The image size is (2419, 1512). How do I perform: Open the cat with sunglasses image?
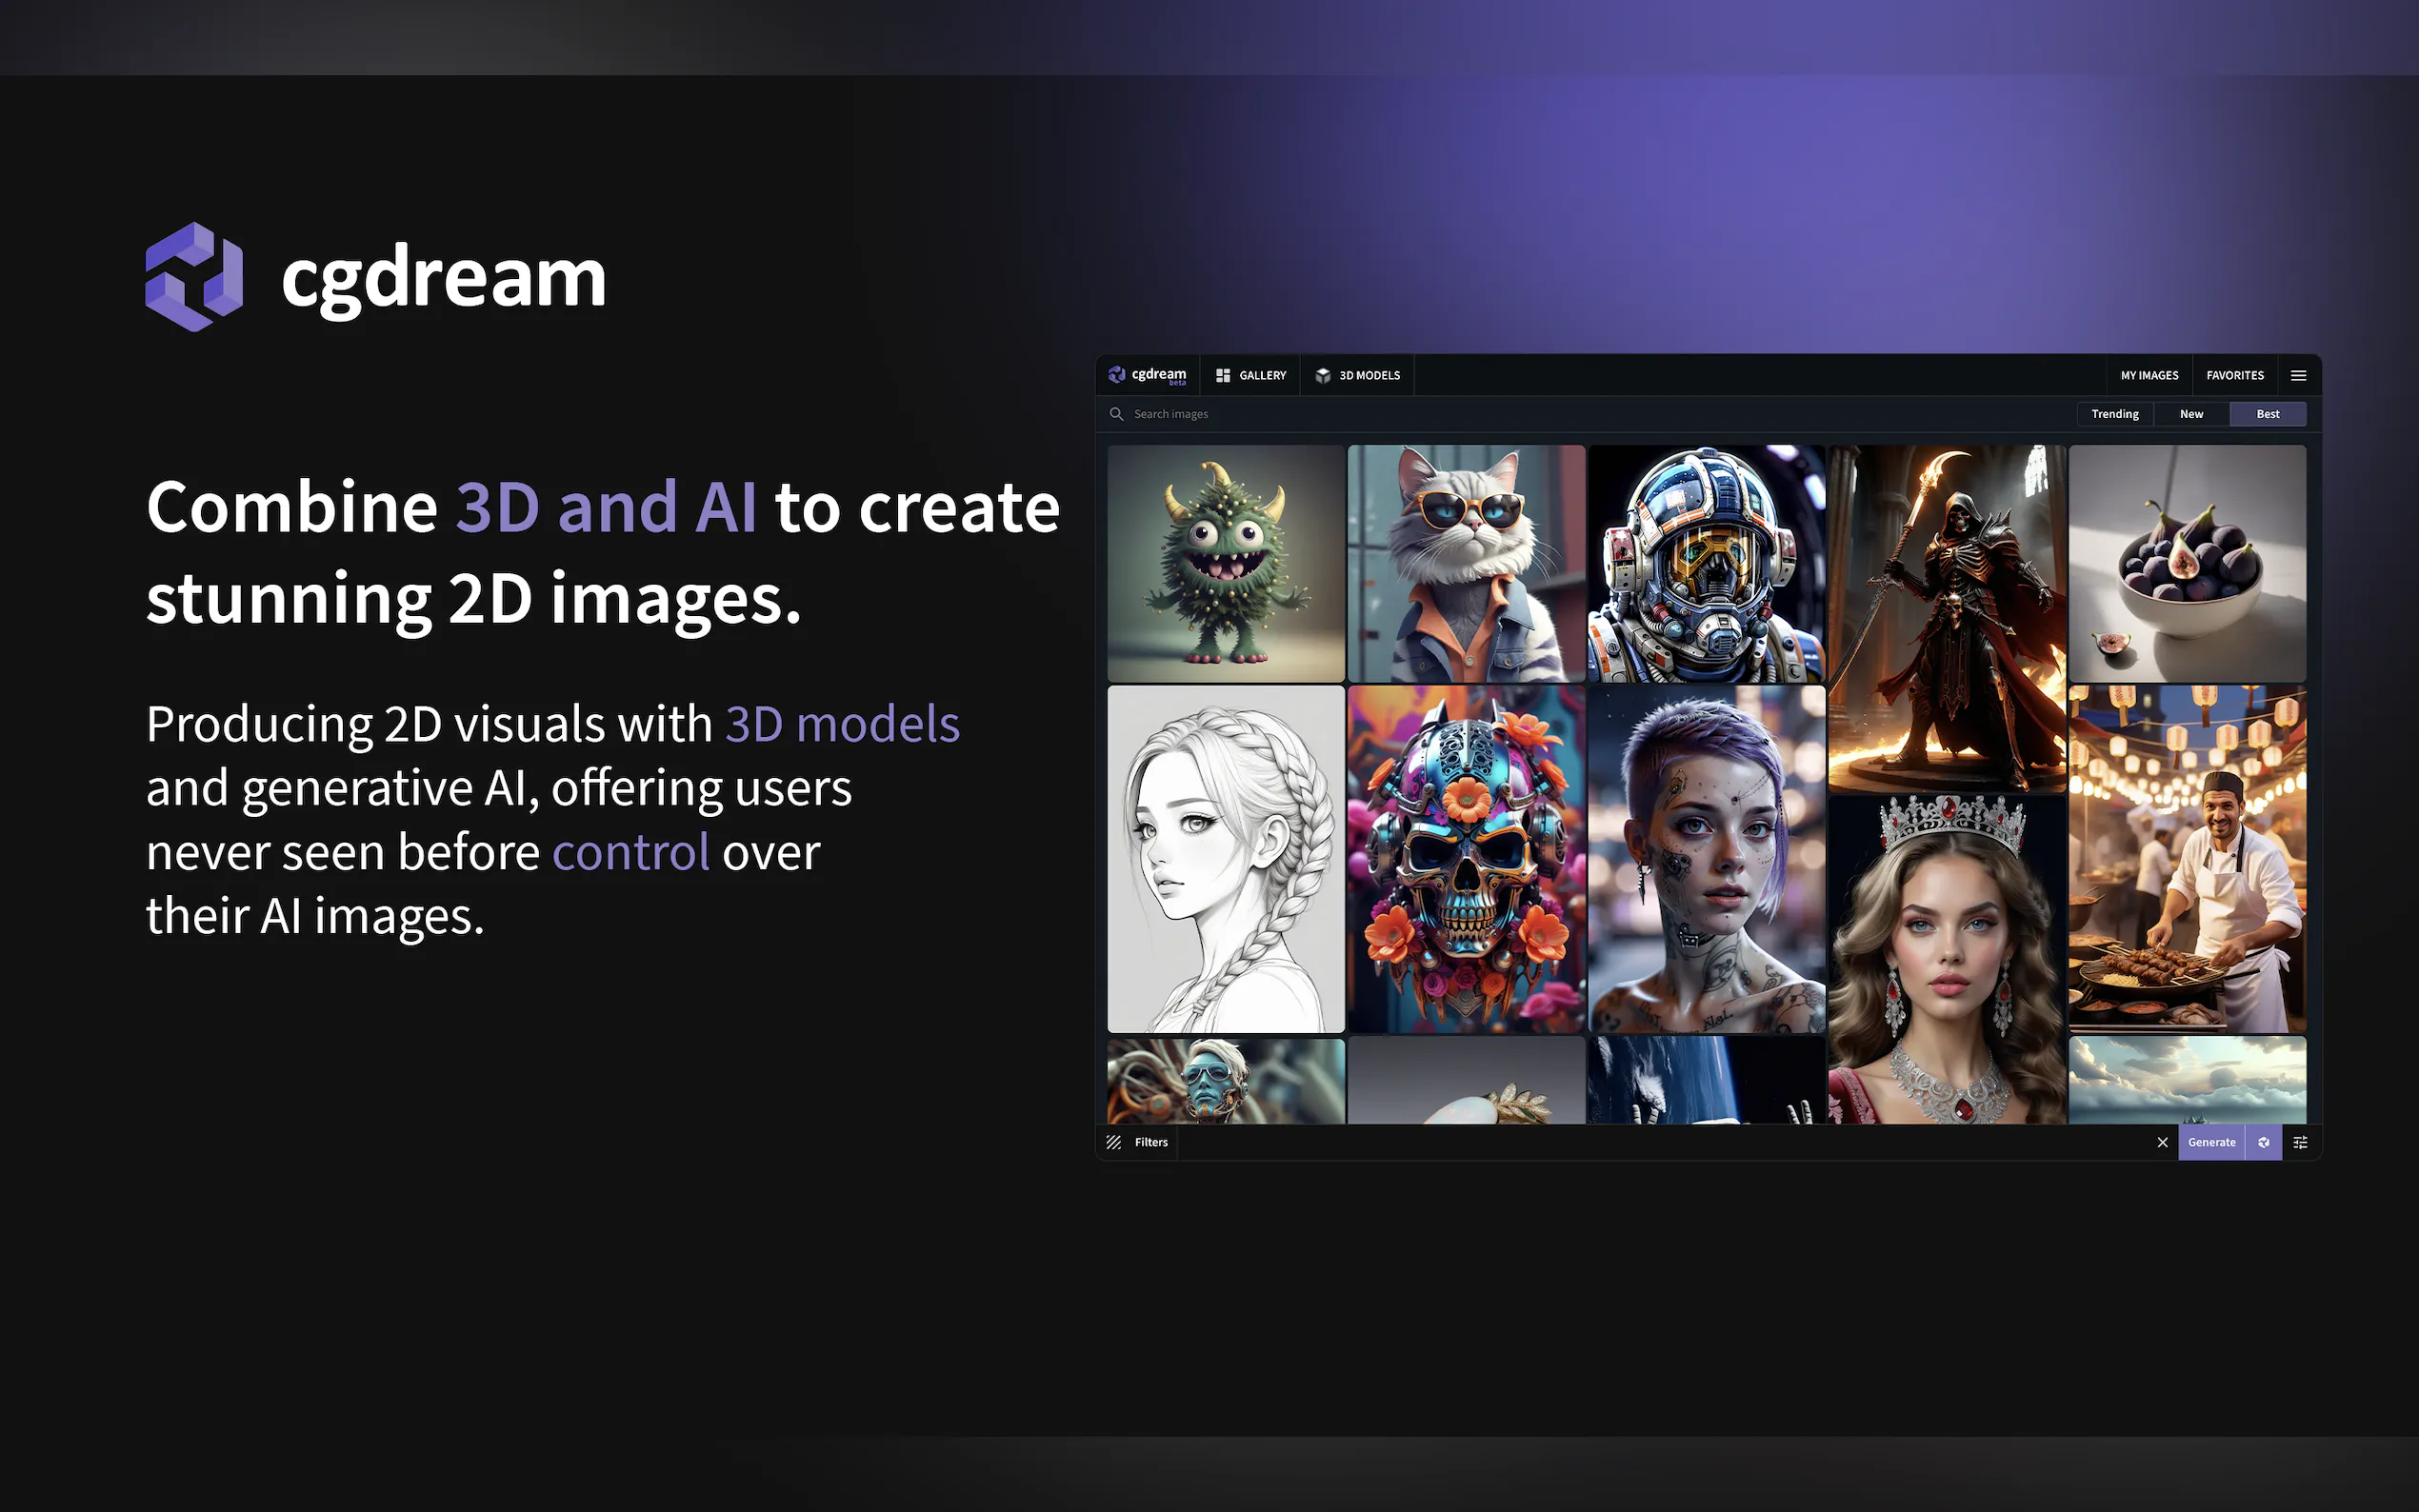pos(1466,563)
